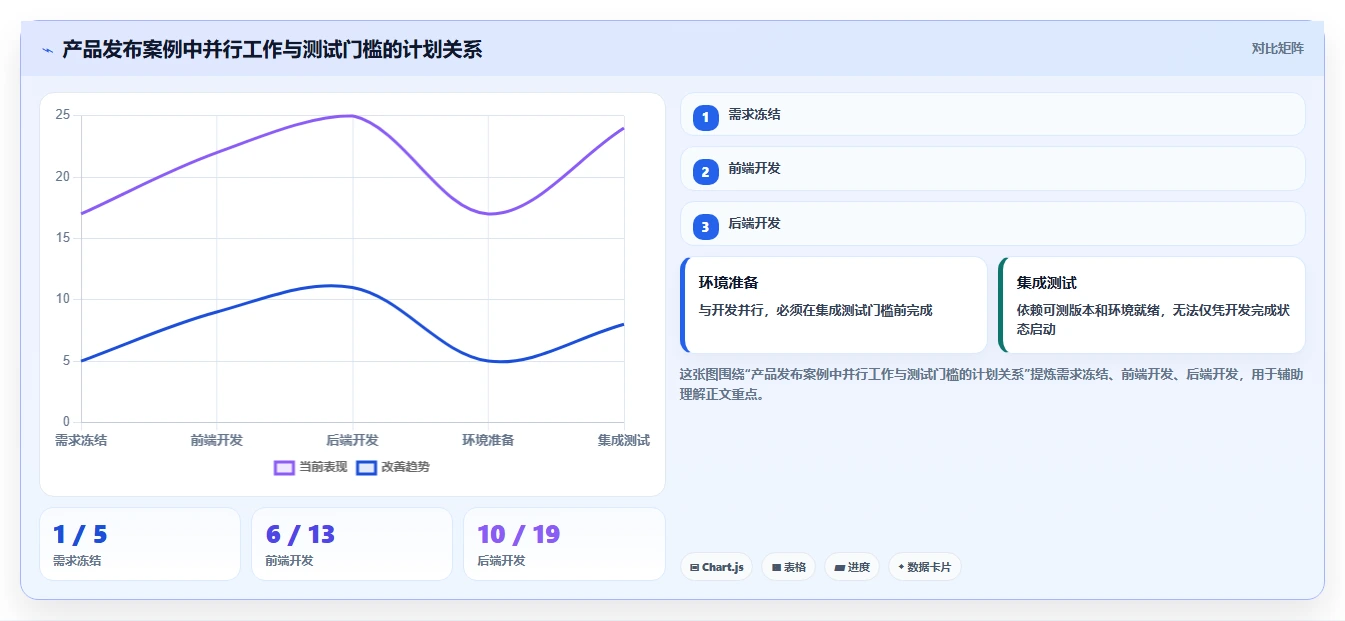Screen dimensions: 1345x621
Task: Click the 环境准备 x-axis label on the chart
Action: [488, 440]
